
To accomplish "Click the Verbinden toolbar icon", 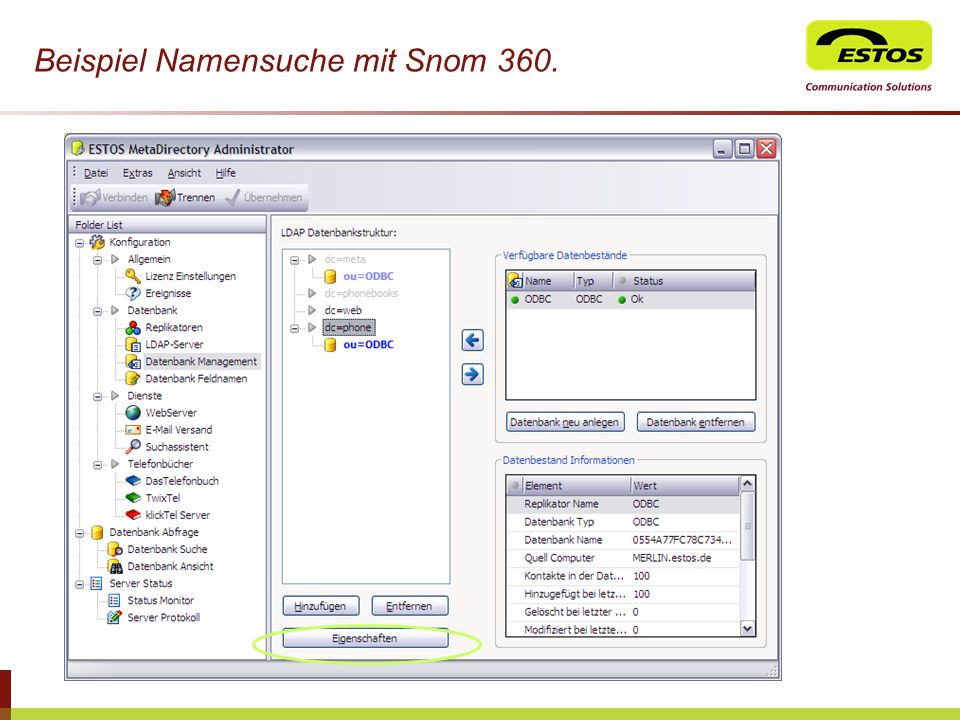I will tap(90, 197).
